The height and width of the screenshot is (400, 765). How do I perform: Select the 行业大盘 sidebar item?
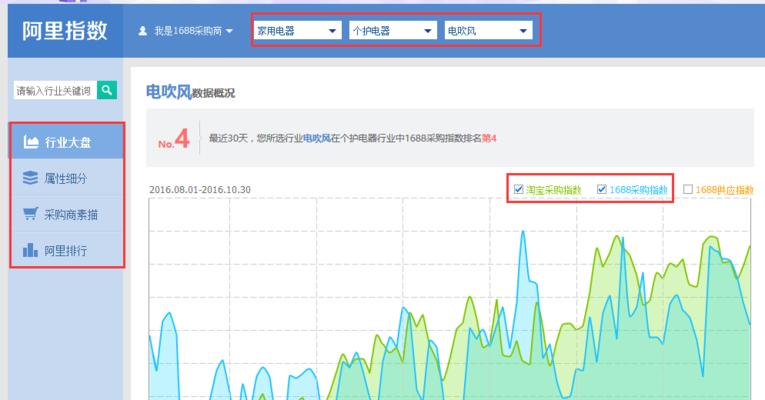pos(67,142)
